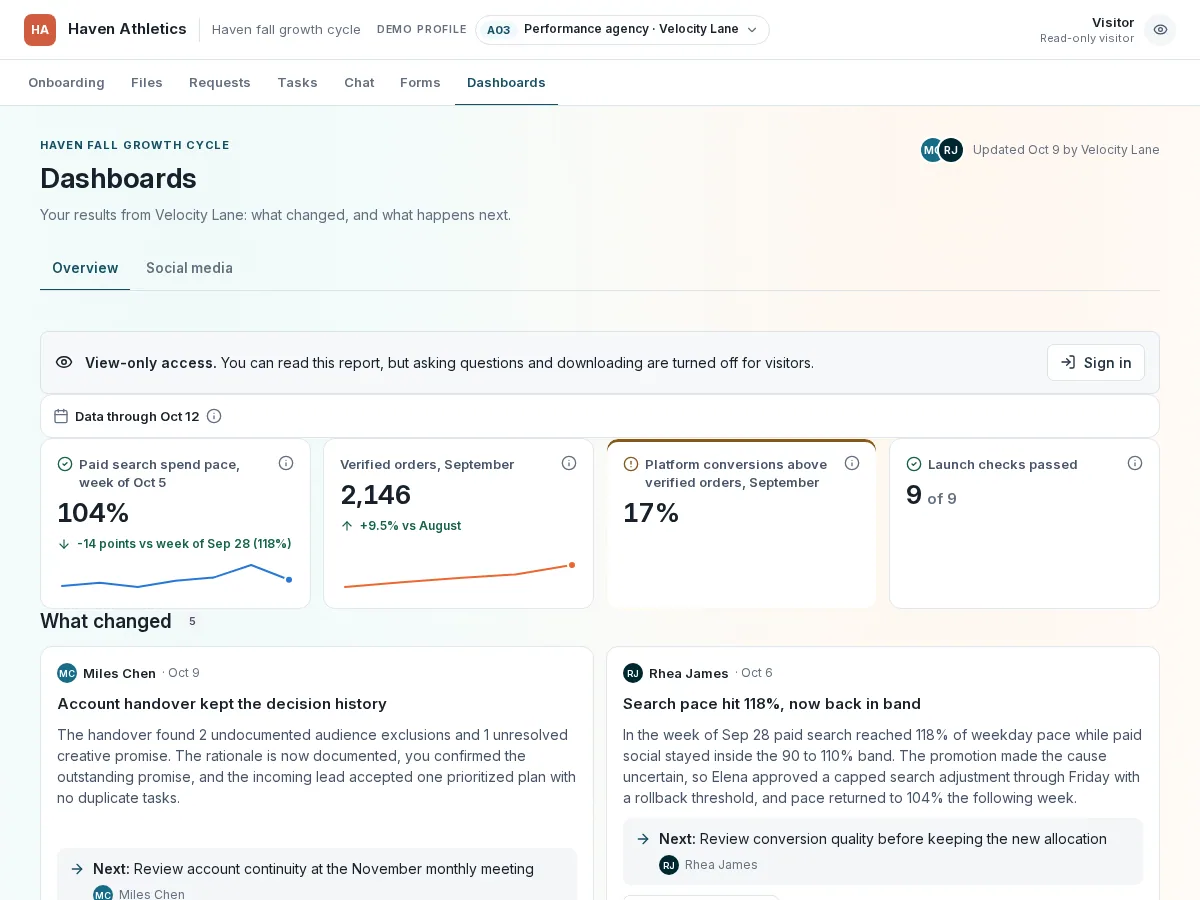
Task: Click the Haven fall growth cycle header text
Action: point(286,30)
